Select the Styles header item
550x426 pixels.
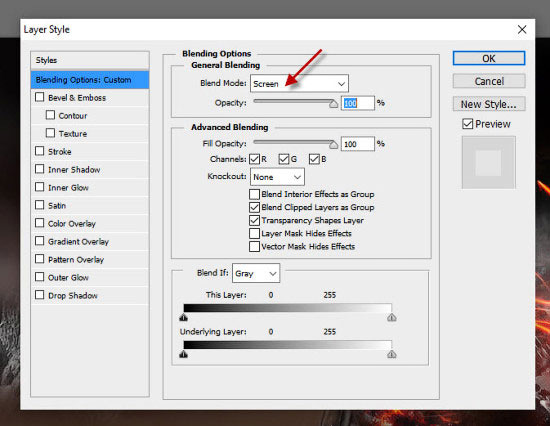coord(90,60)
